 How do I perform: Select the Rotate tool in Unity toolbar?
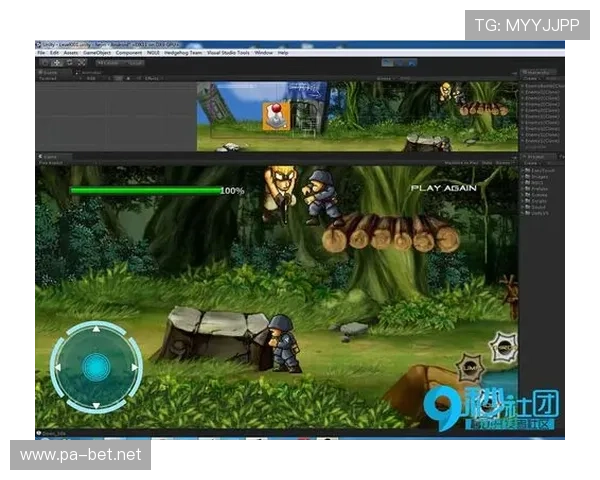click(69, 63)
